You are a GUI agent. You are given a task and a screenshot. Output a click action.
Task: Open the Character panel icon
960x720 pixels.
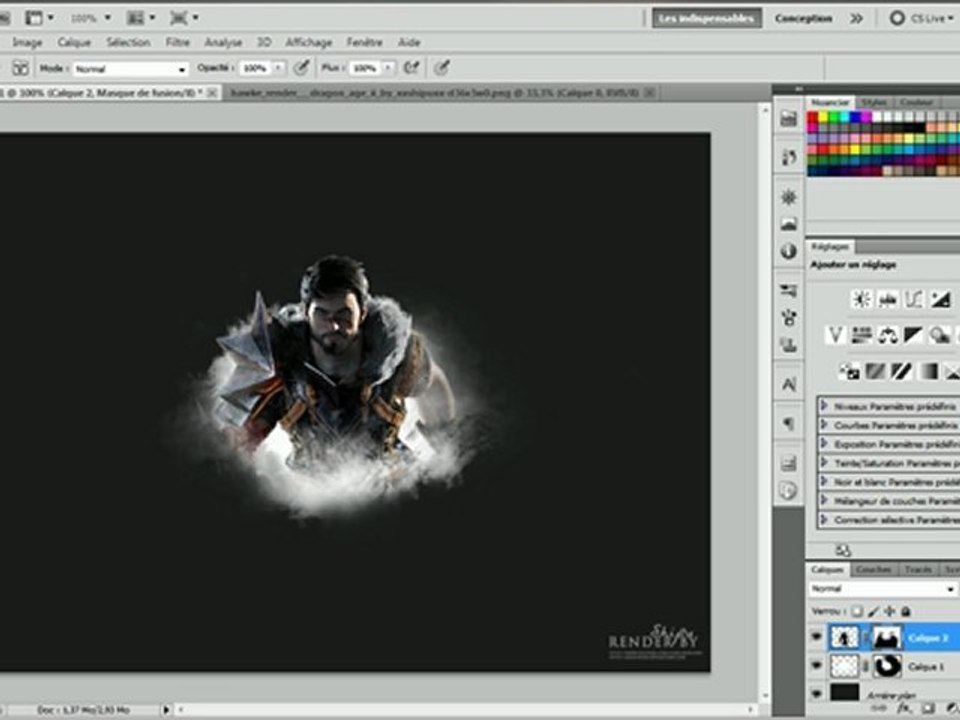[x=789, y=384]
